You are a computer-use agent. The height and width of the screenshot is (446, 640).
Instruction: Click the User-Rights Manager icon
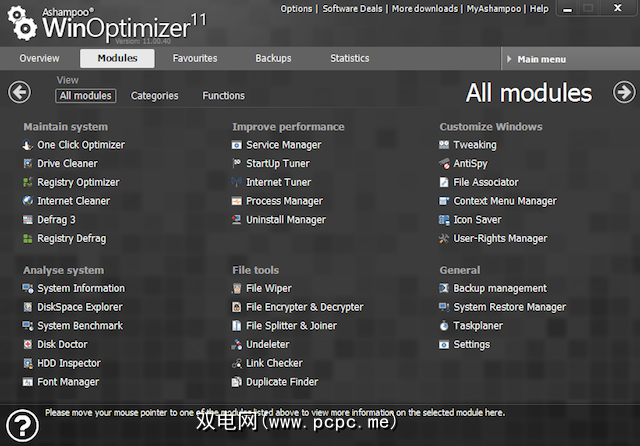(x=444, y=239)
